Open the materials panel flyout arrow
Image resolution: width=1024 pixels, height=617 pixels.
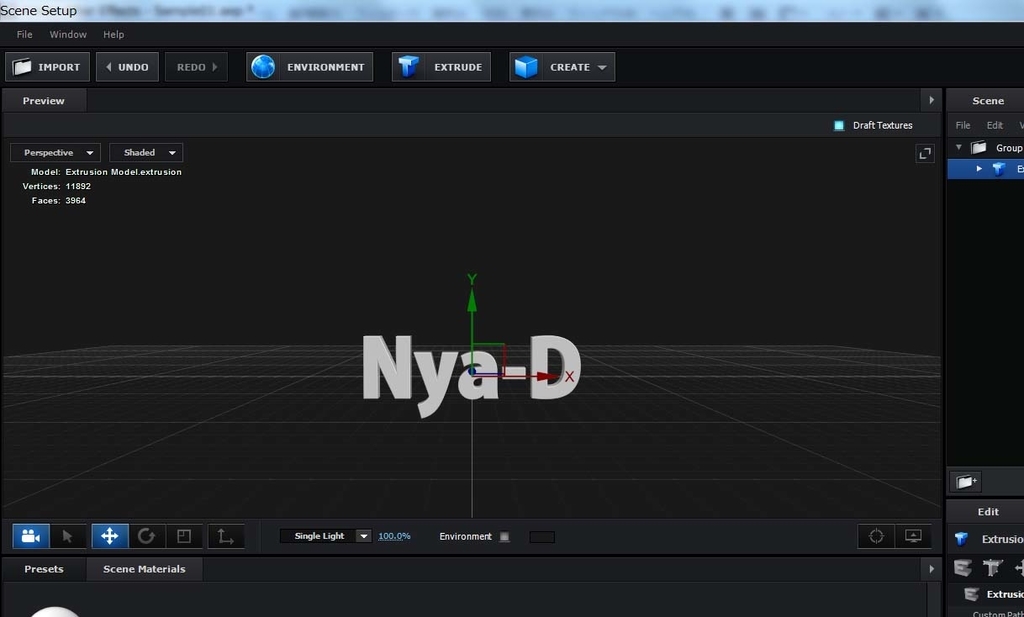[x=931, y=569]
